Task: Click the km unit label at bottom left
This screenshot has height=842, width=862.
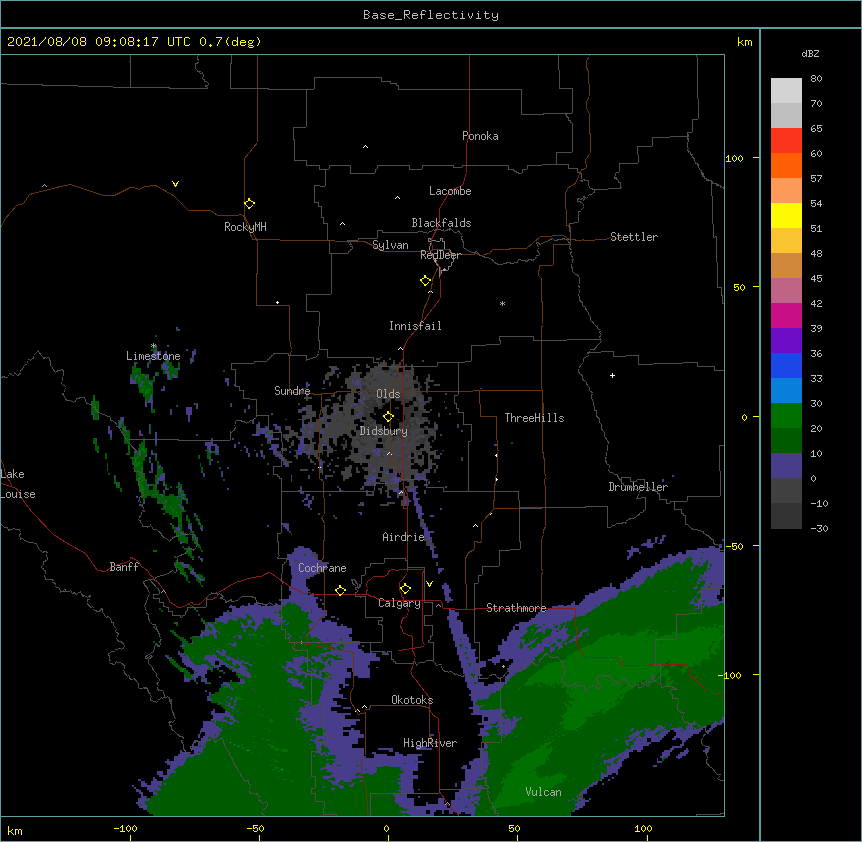Action: pos(15,830)
